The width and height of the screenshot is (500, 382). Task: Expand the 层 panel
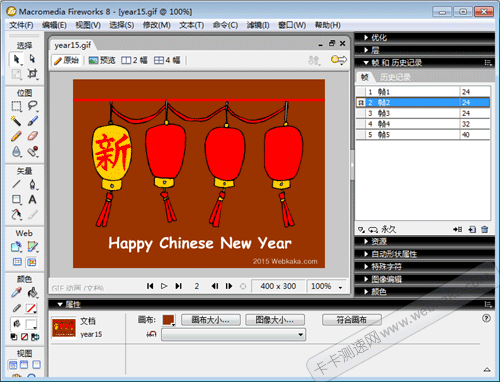coord(366,50)
